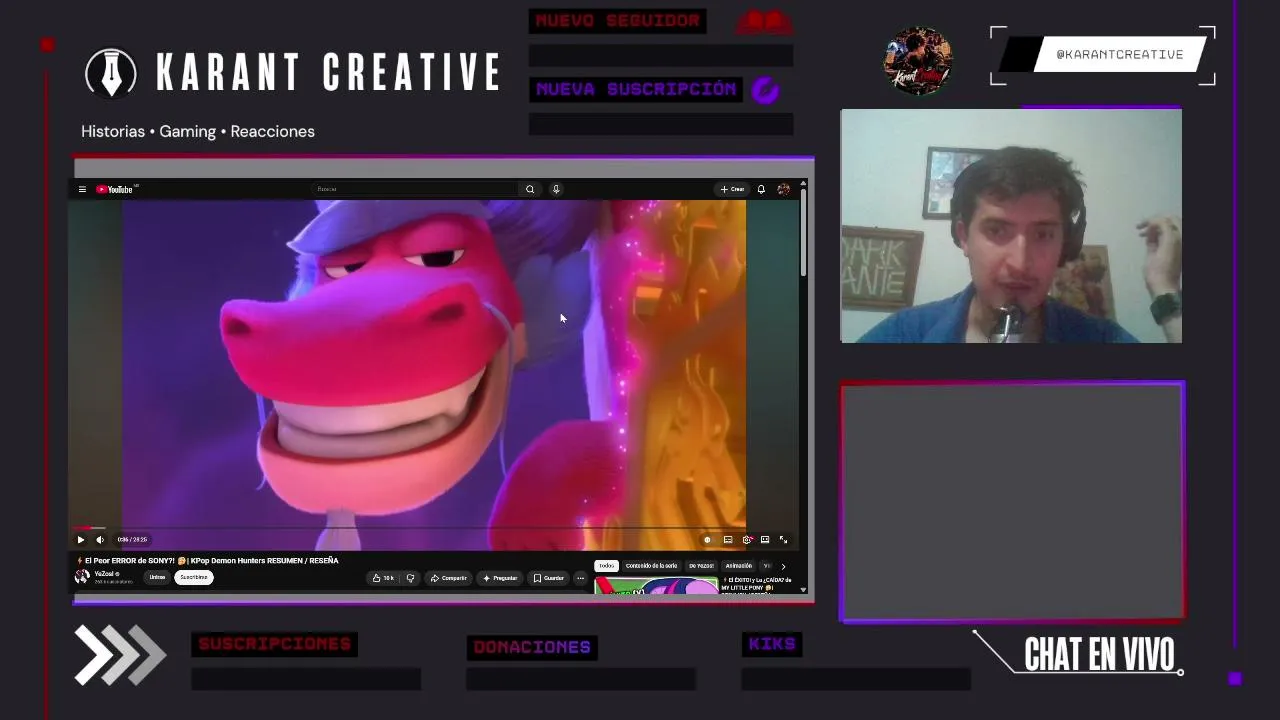Click the purple icon beside Nueva Suscripción

(765, 91)
